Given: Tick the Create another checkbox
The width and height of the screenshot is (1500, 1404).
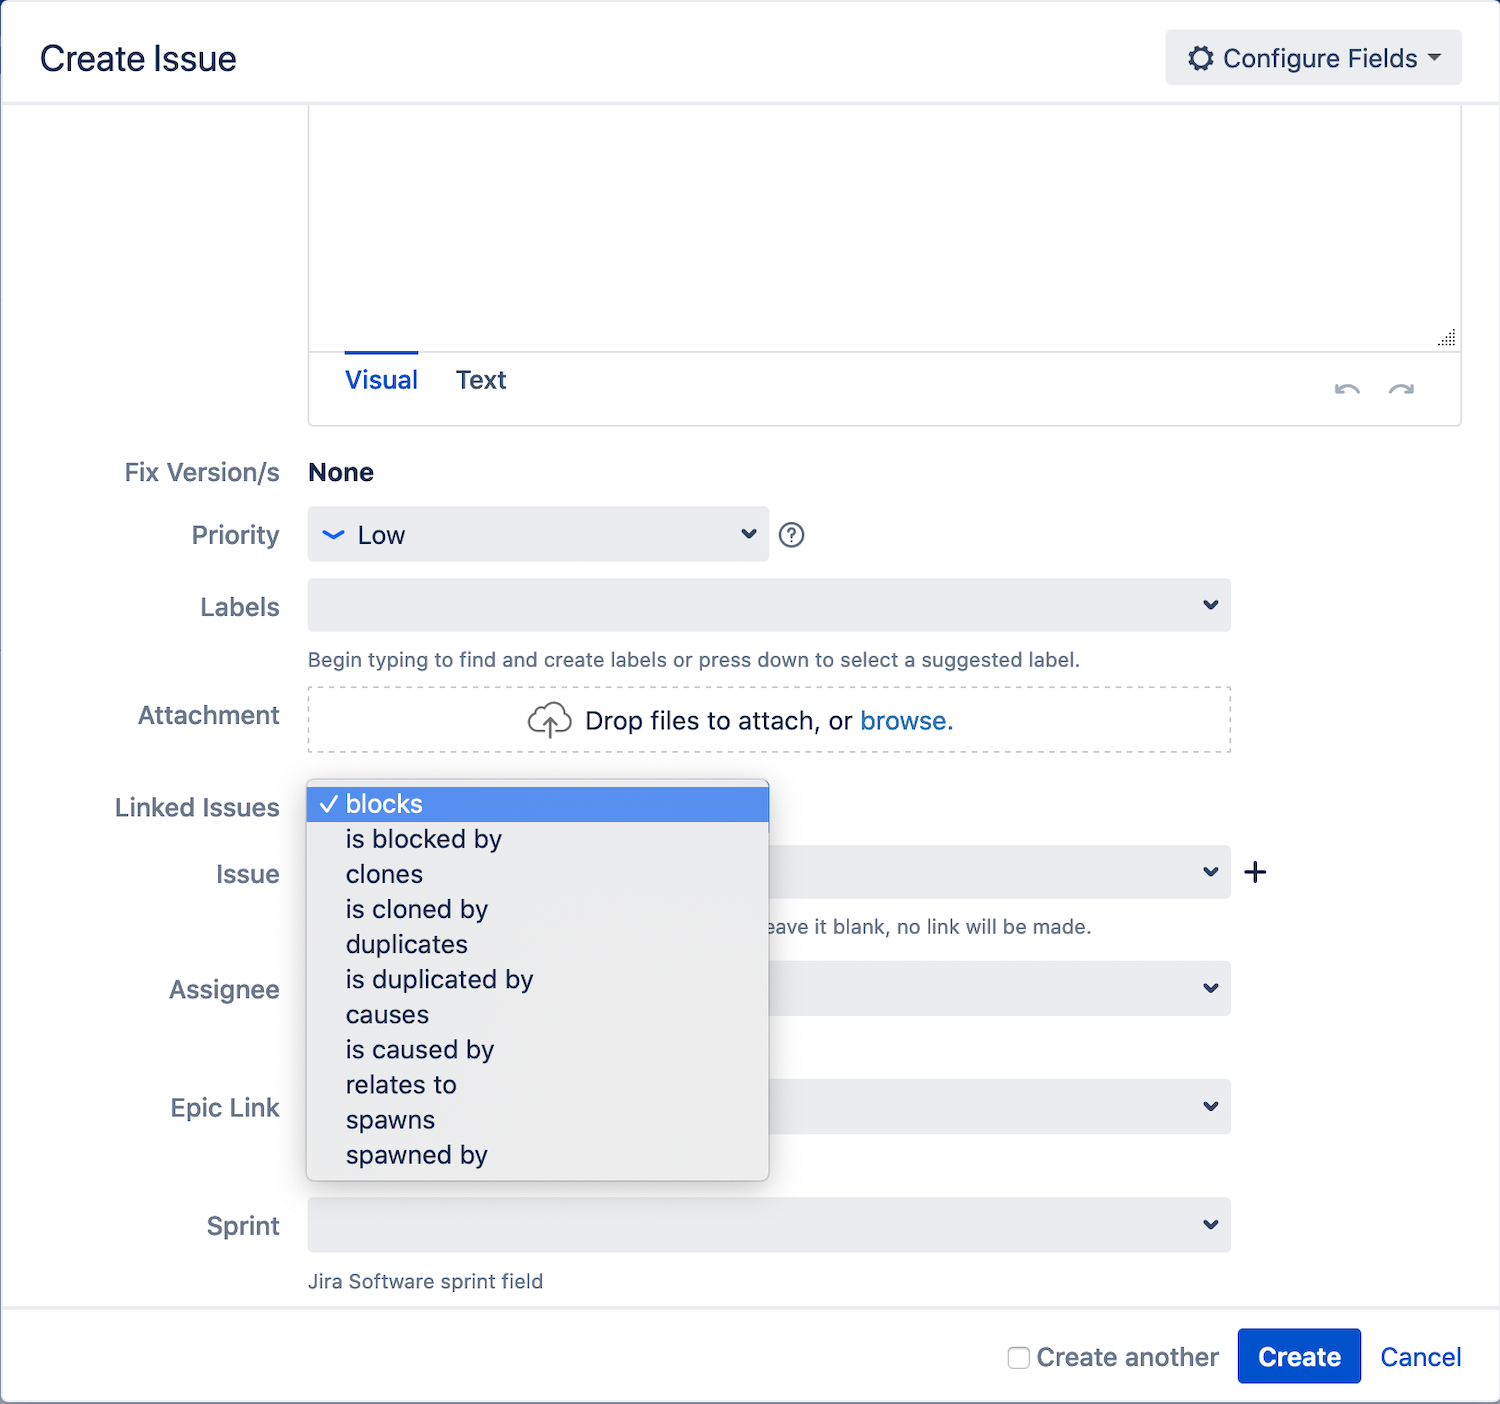Looking at the screenshot, I should [1018, 1357].
